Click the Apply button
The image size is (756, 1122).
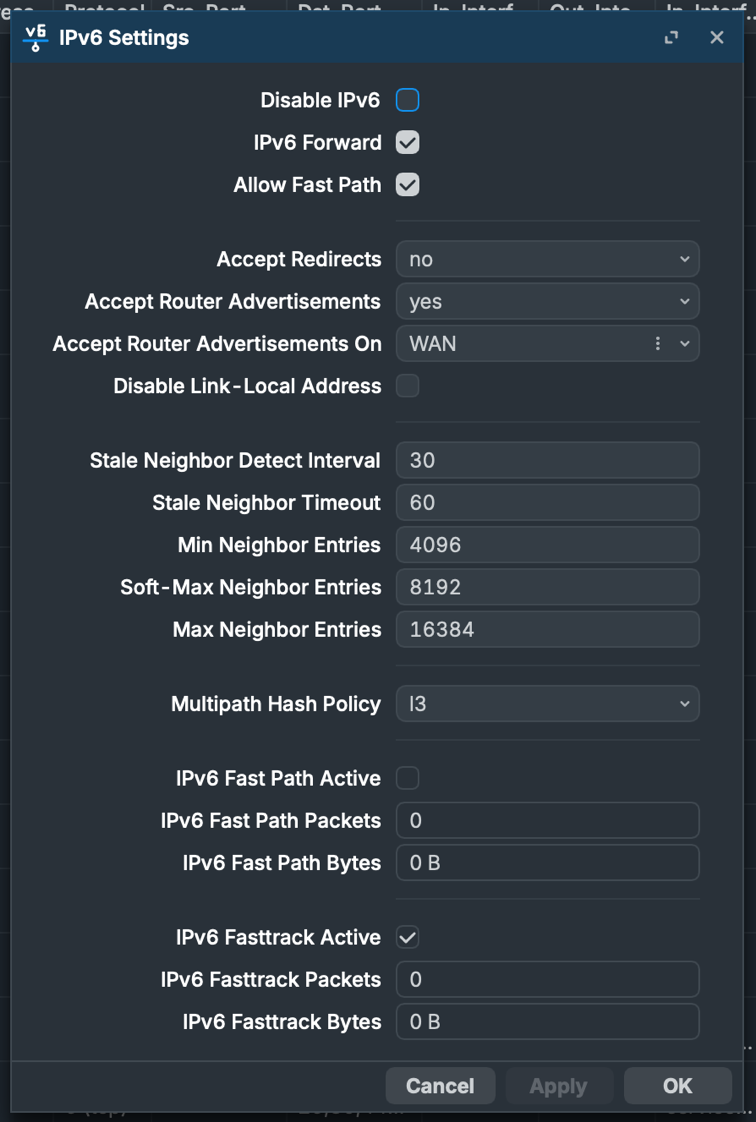[x=559, y=1086]
